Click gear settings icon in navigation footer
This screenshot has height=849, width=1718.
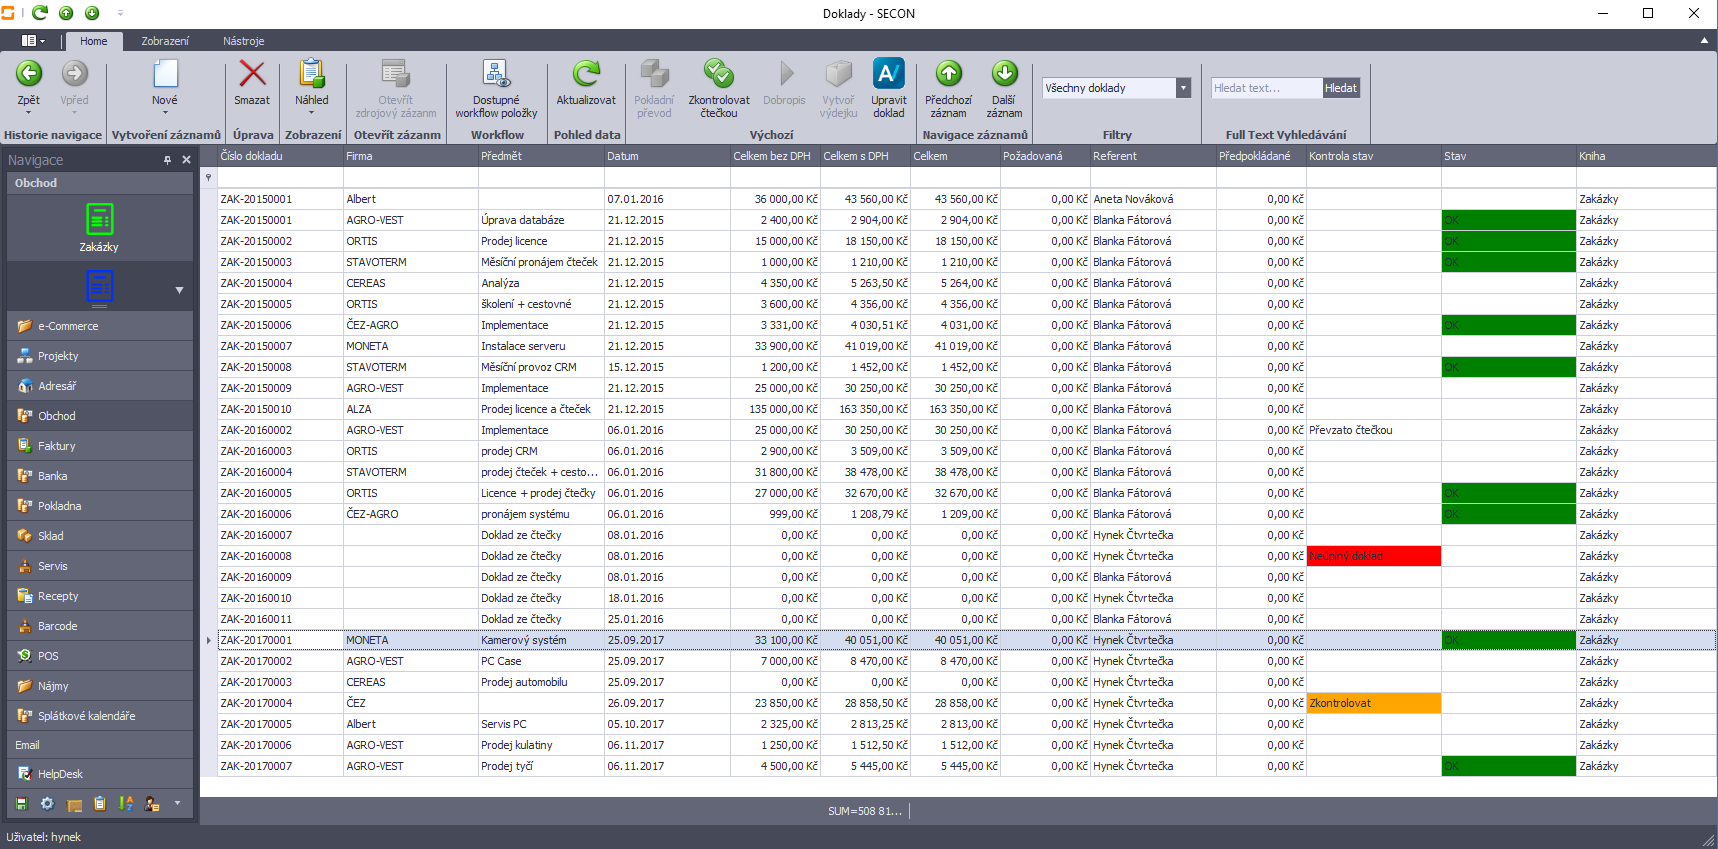[x=47, y=803]
